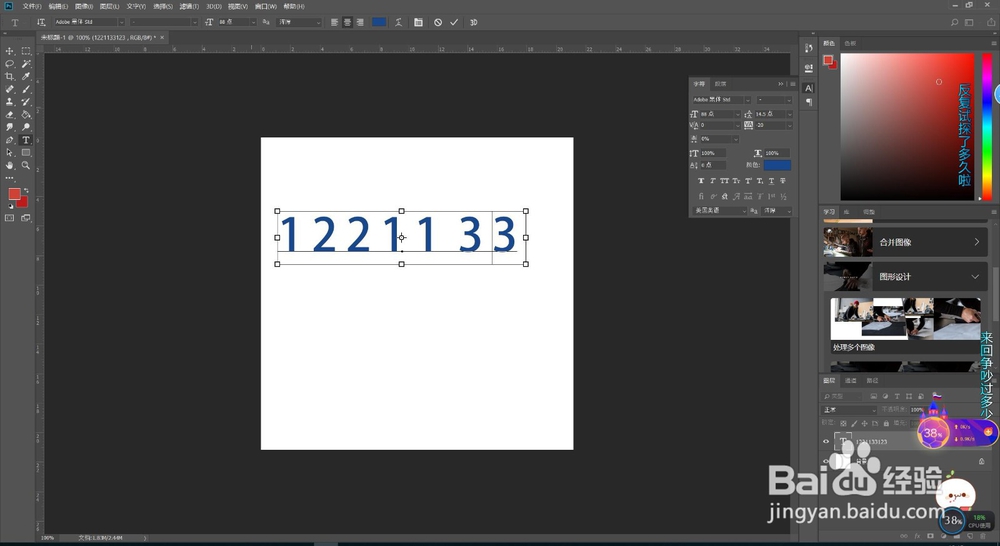Open Character panel font family dropdown

point(747,100)
